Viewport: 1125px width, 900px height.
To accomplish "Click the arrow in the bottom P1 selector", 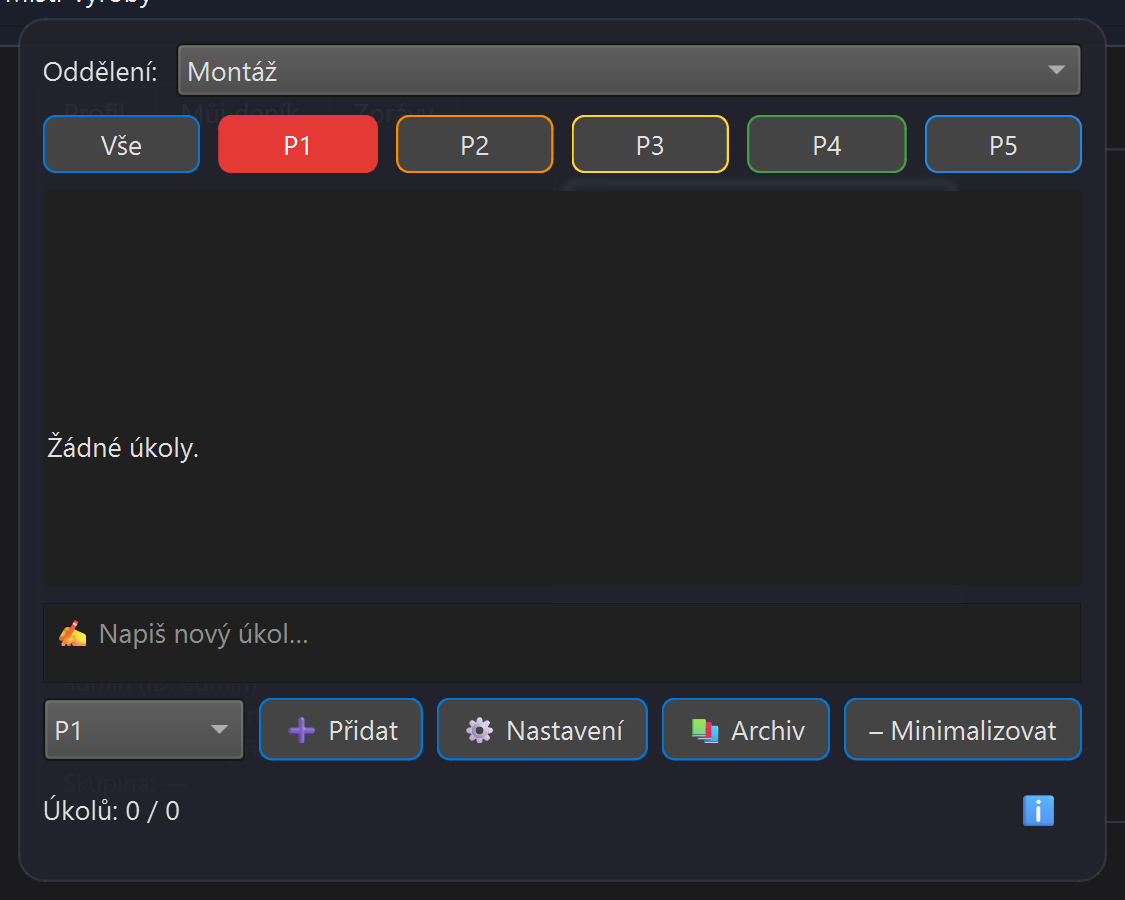I will 220,731.
